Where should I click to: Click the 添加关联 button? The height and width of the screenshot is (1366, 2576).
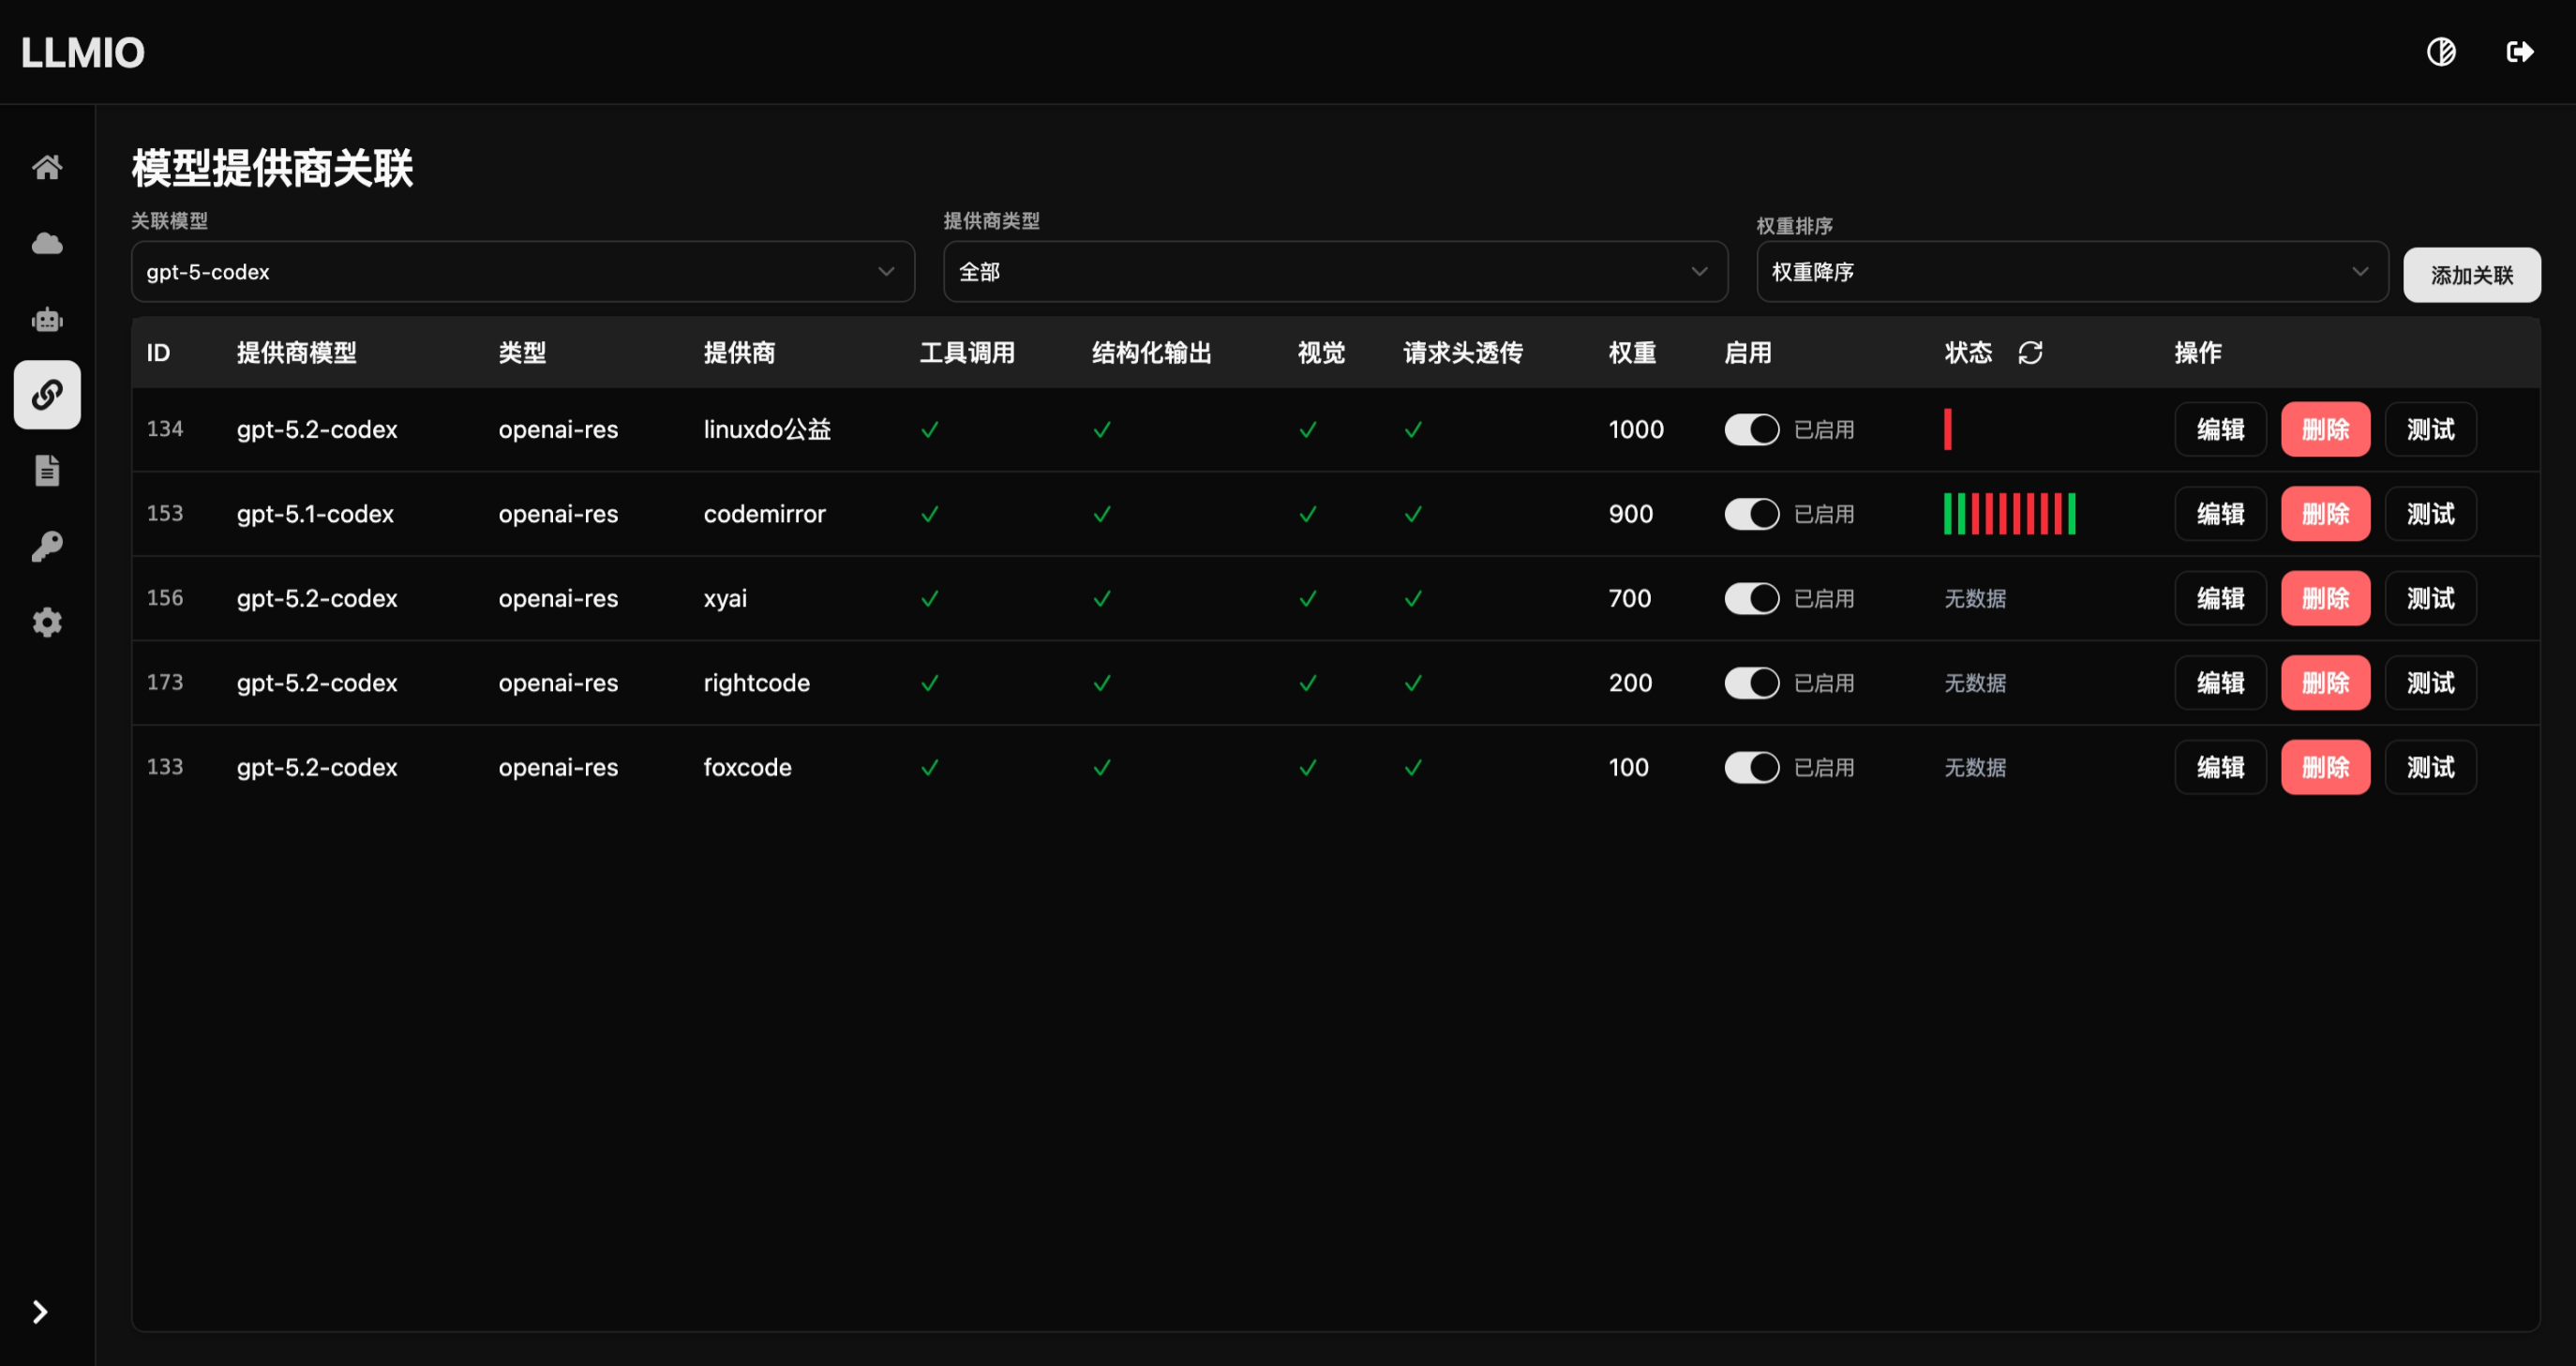pyautogui.click(x=2471, y=275)
